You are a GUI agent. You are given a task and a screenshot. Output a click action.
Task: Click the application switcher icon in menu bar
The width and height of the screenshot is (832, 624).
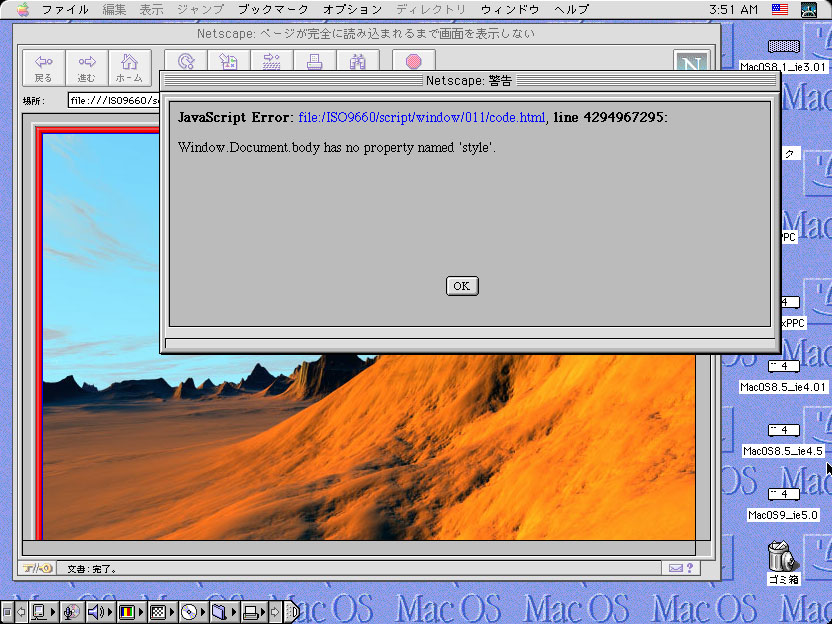tap(808, 9)
